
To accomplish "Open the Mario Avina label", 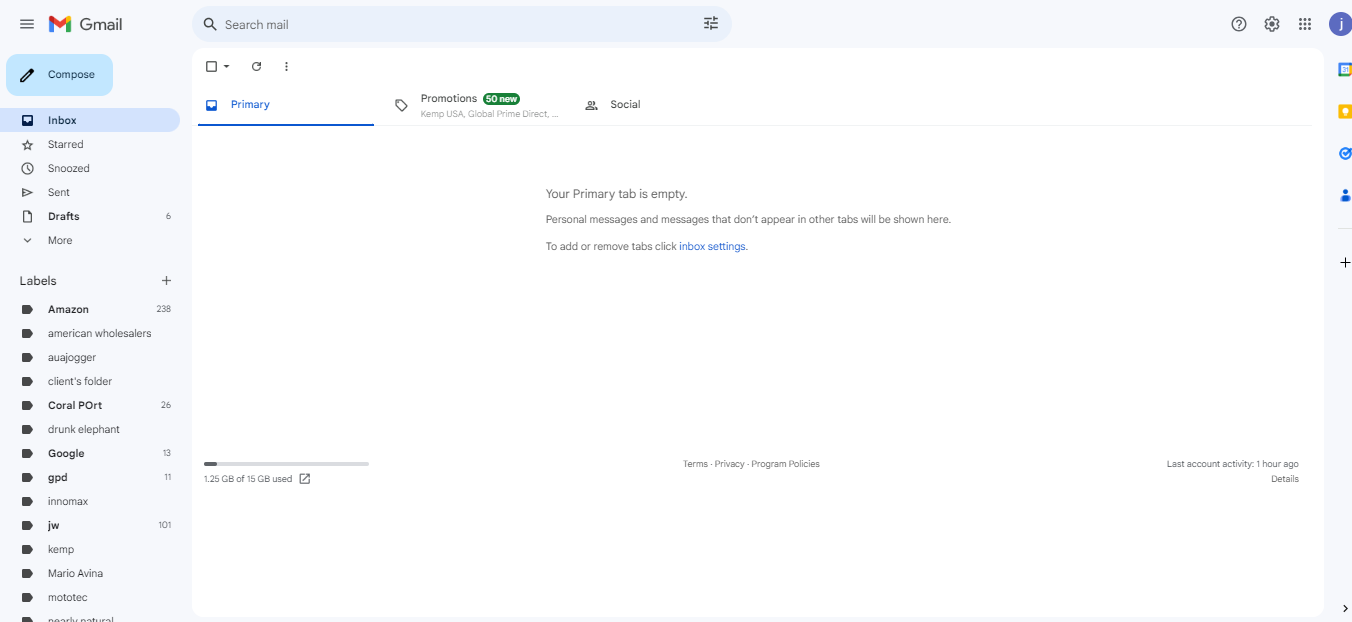I will (x=90, y=573).
